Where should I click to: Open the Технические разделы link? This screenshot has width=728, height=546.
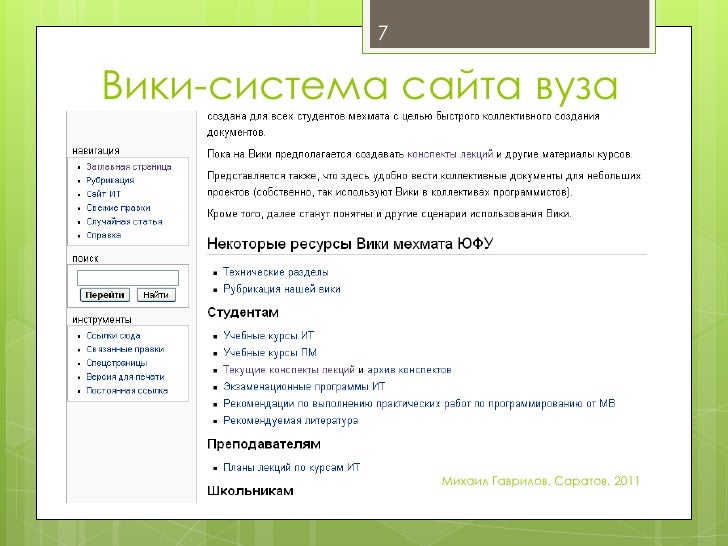coord(276,272)
